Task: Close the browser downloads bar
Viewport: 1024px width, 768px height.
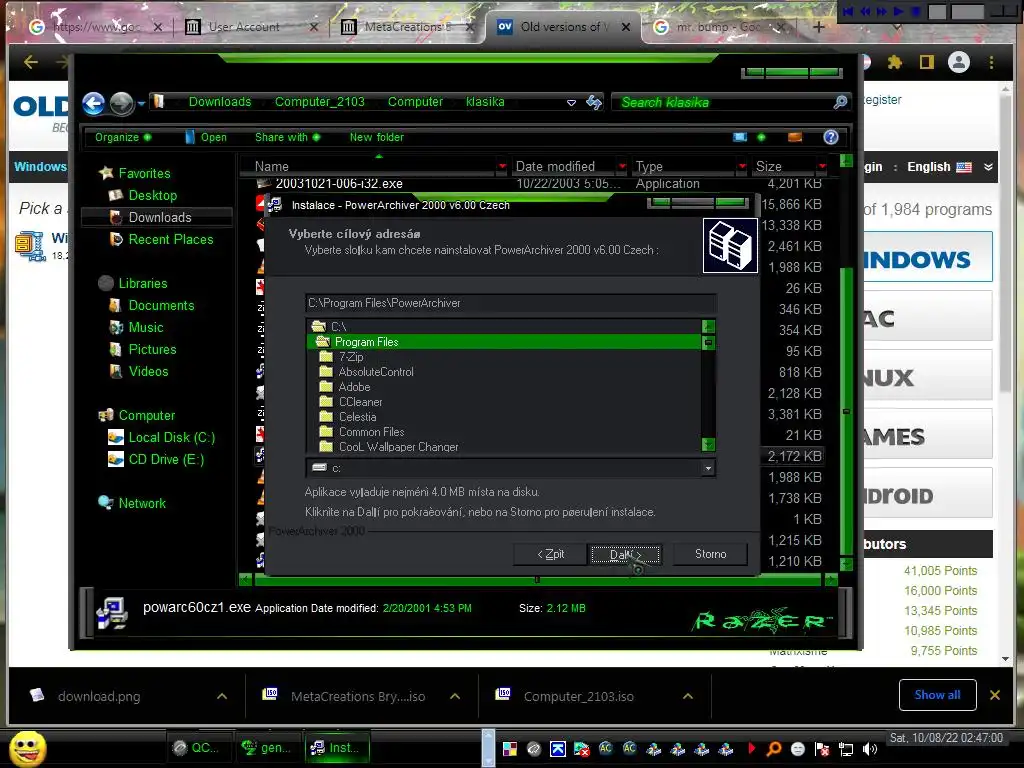Action: [995, 695]
